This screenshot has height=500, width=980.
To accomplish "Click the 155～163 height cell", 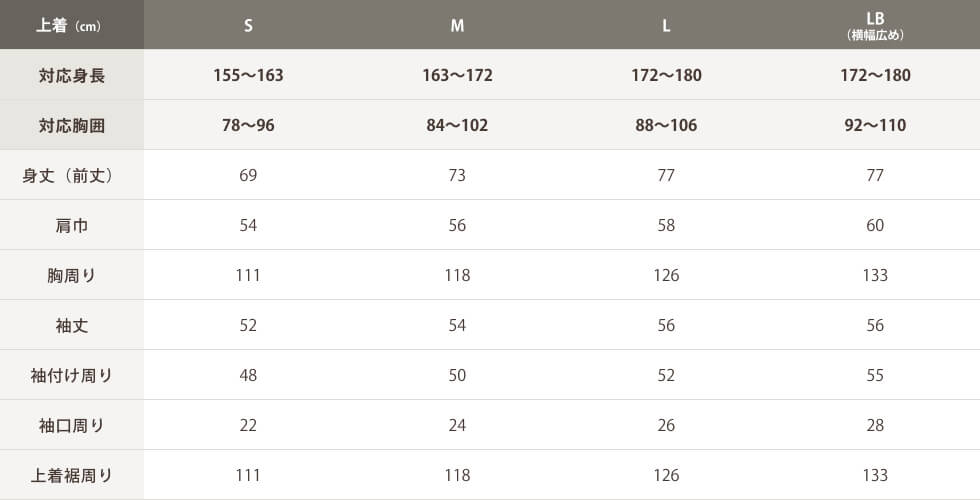I will (248, 75).
